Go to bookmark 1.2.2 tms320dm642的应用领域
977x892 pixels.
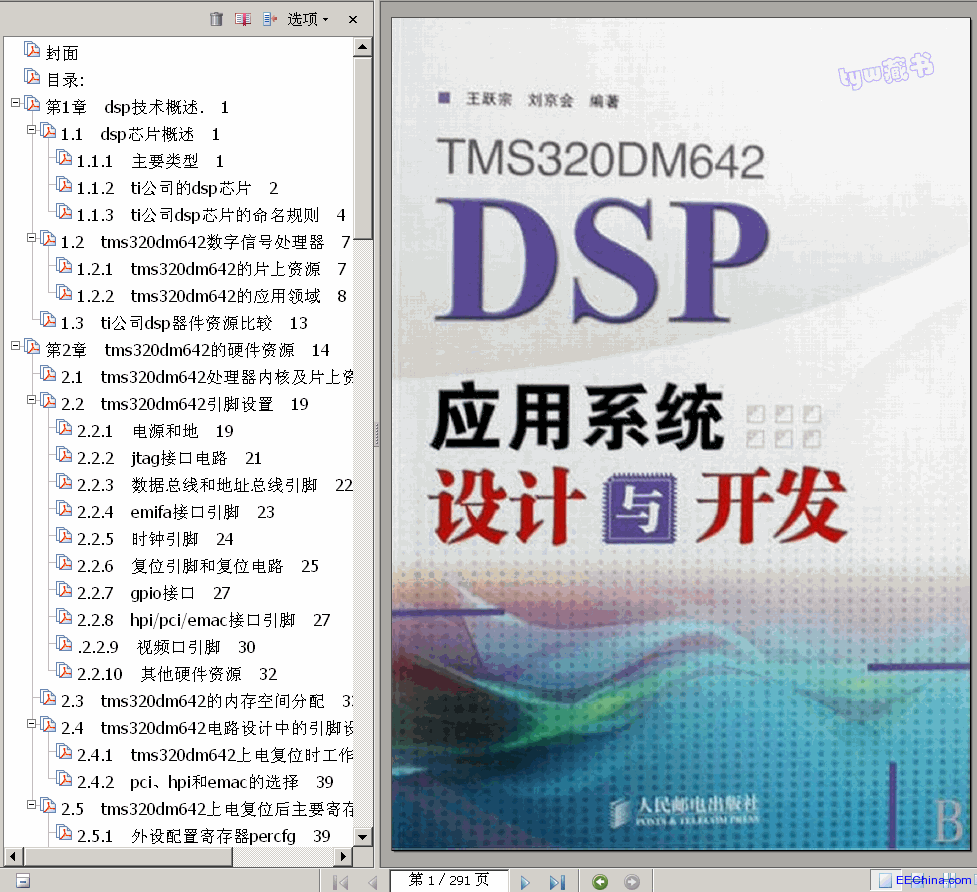(x=211, y=296)
